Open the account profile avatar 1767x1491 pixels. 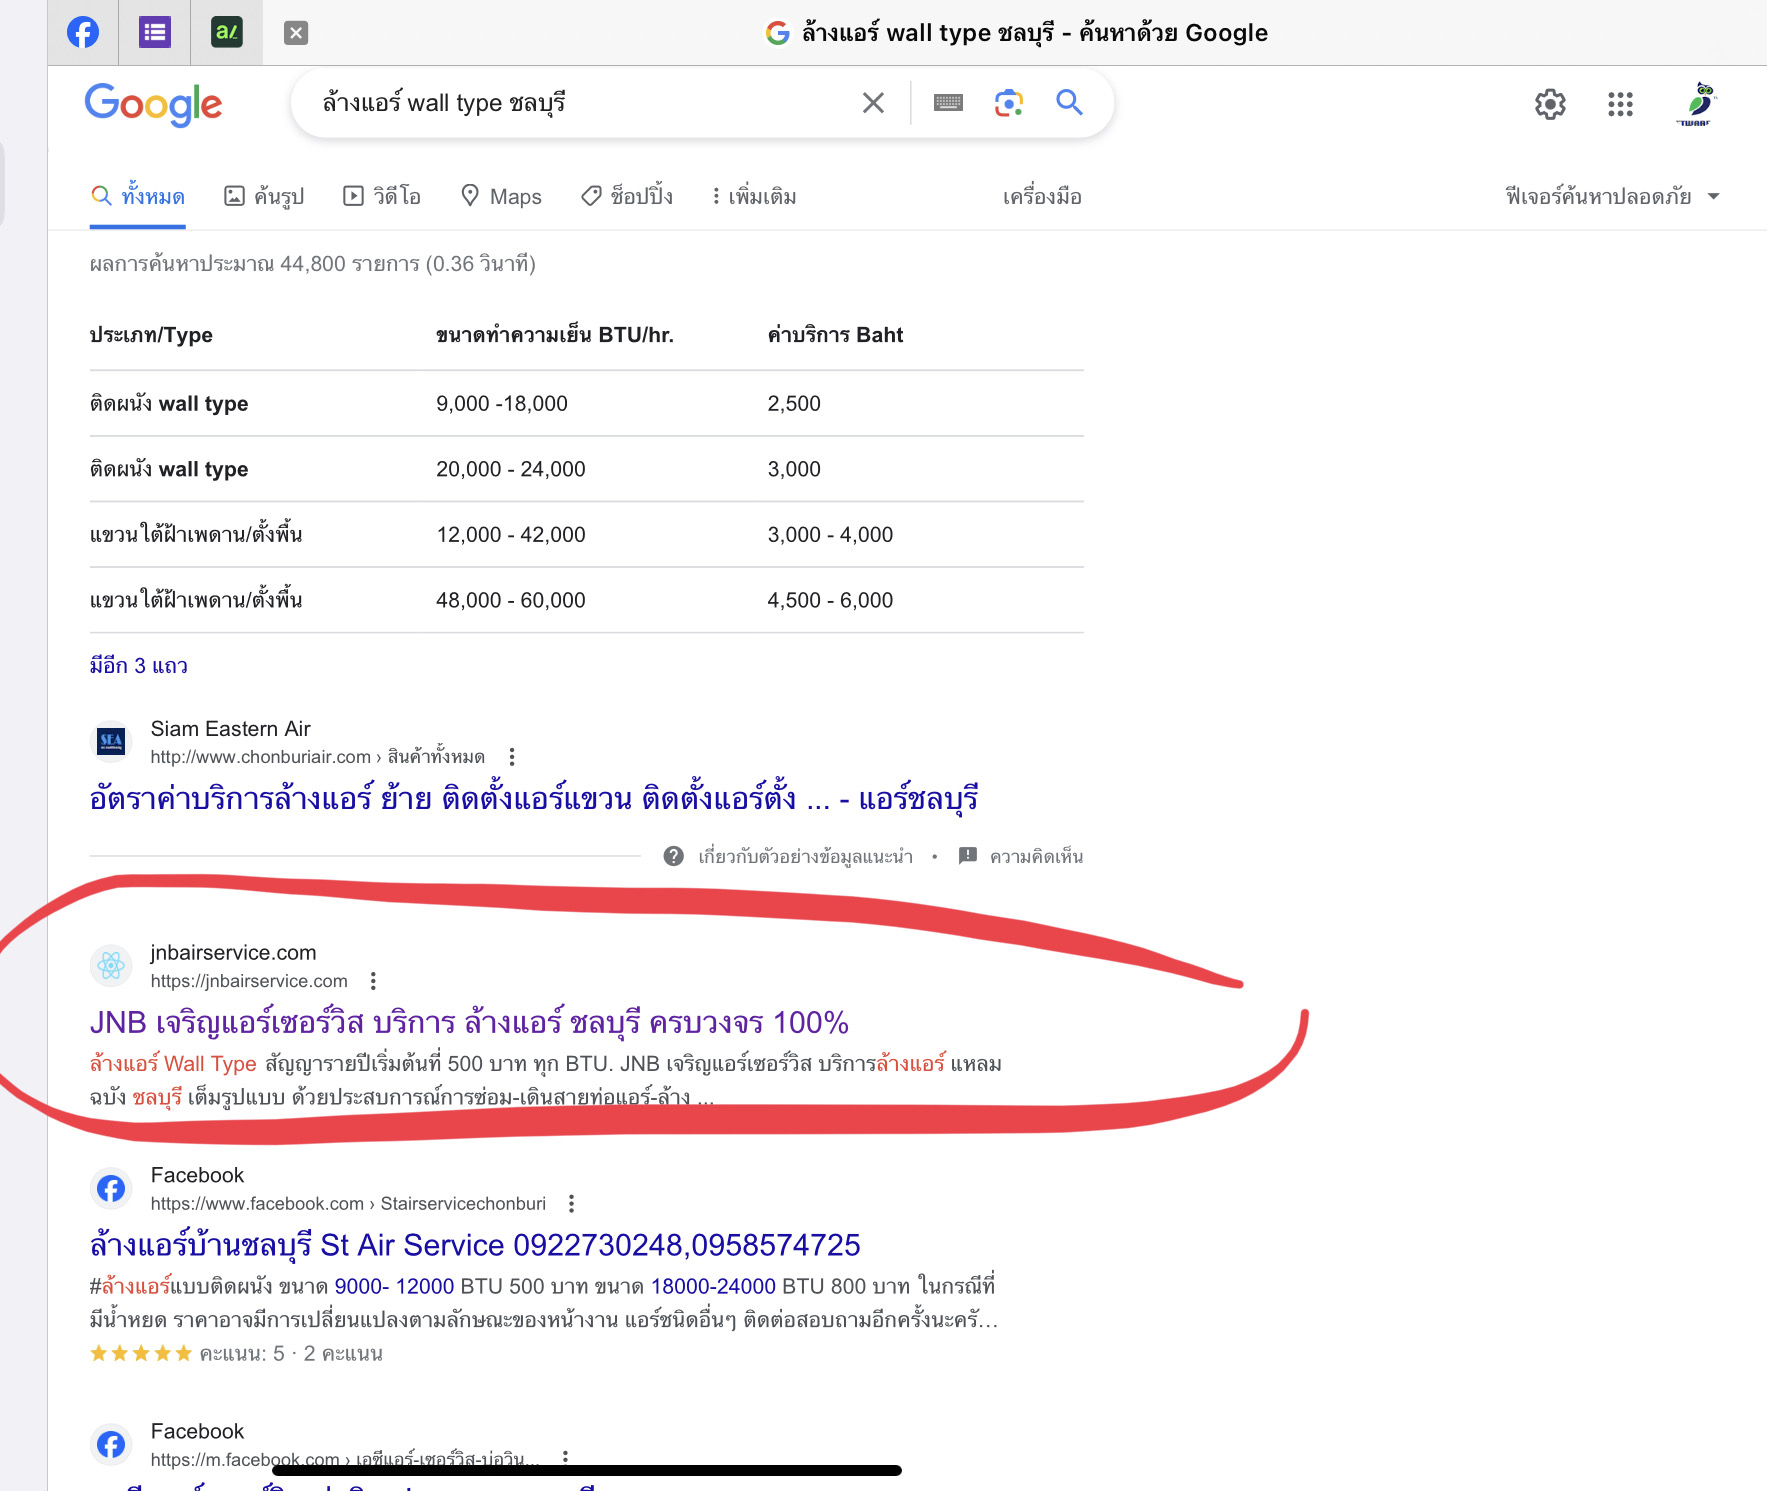pyautogui.click(x=1696, y=104)
